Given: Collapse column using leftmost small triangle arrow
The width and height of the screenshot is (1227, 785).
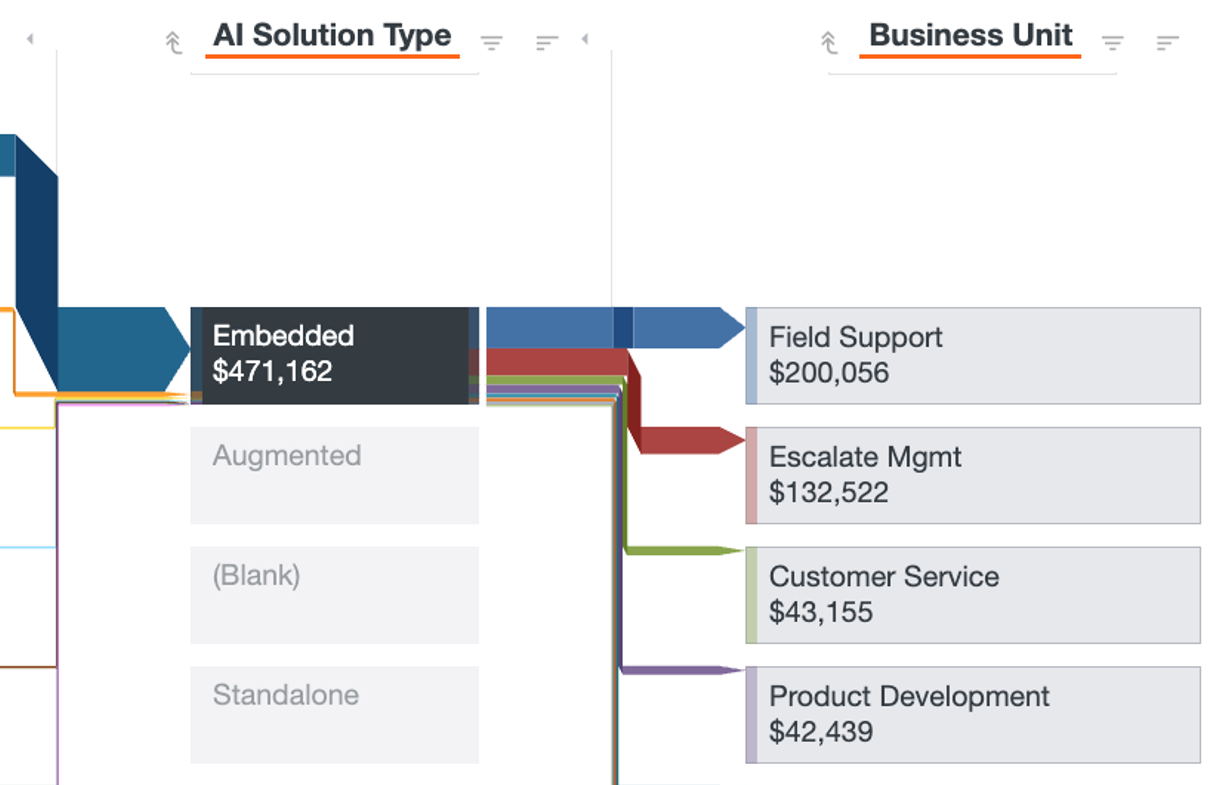Looking at the screenshot, I should tap(30, 39).
